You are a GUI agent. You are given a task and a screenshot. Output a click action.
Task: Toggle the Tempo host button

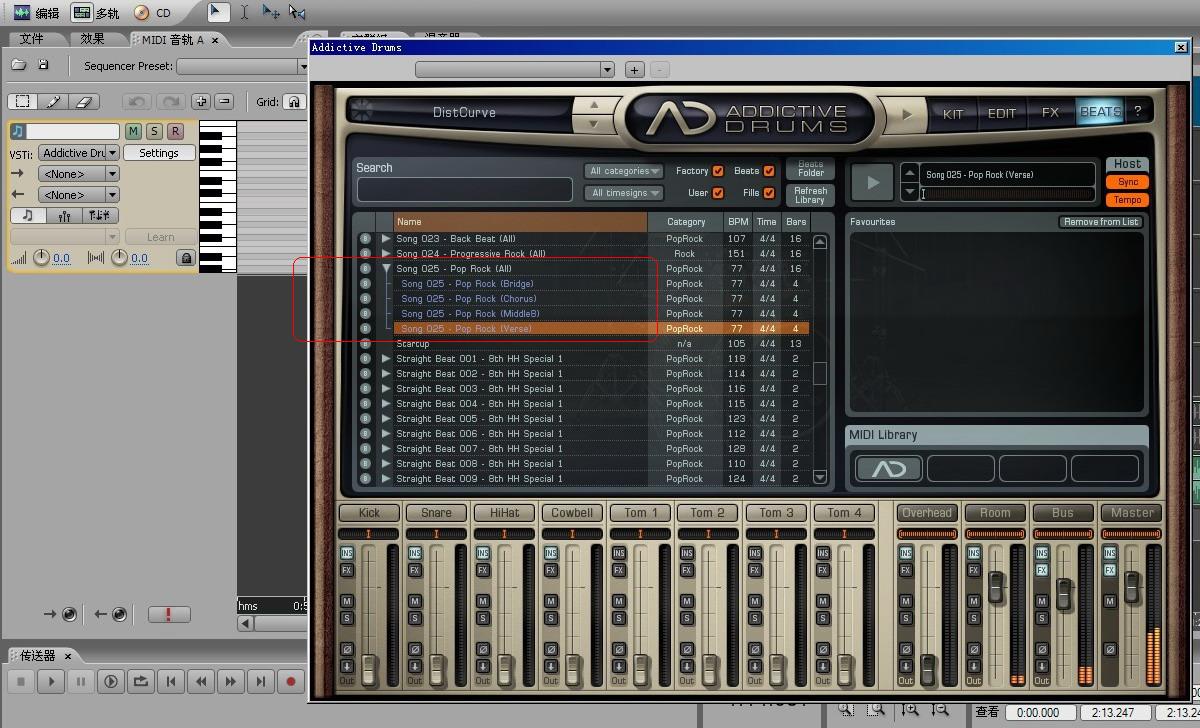(1127, 200)
